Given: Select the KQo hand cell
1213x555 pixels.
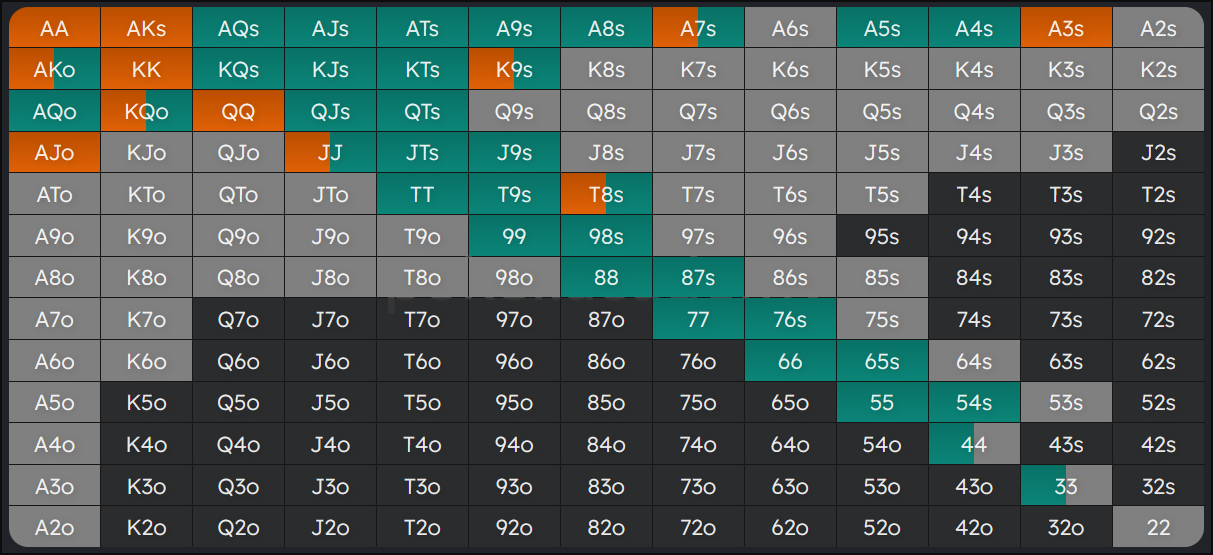Looking at the screenshot, I should coord(147,112).
